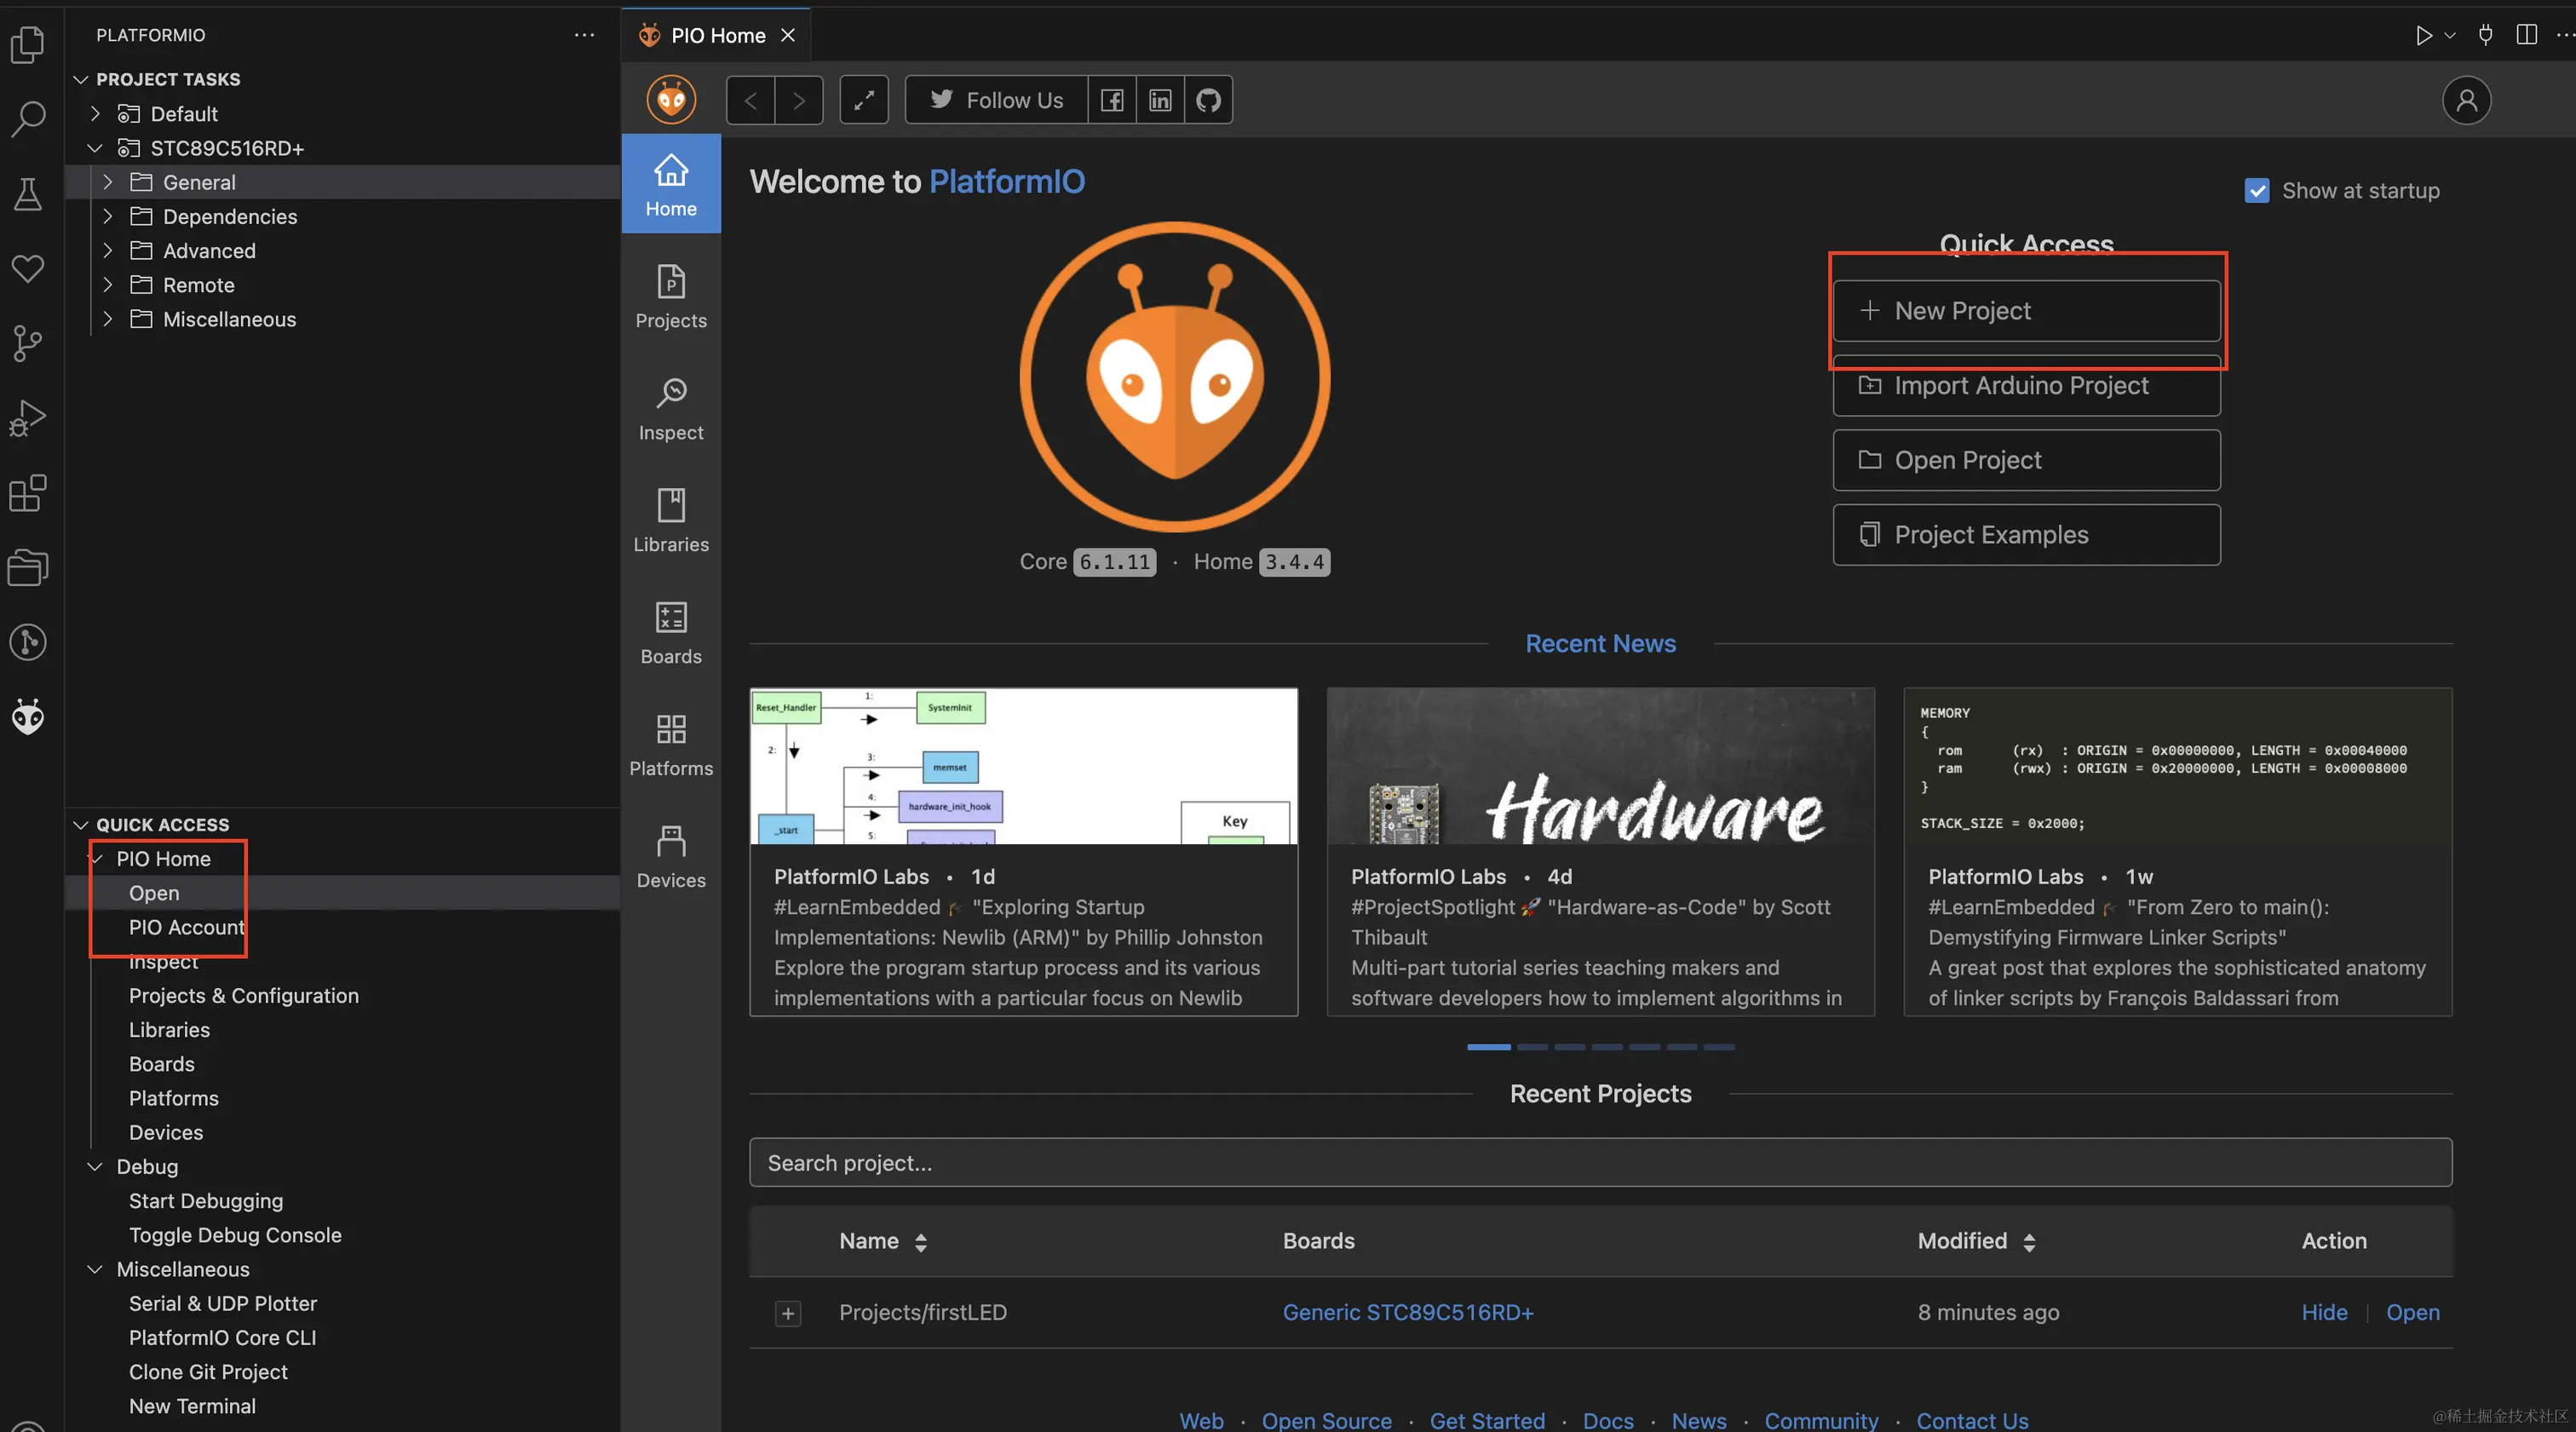Click the GitHub icon in toolbar

[1208, 100]
